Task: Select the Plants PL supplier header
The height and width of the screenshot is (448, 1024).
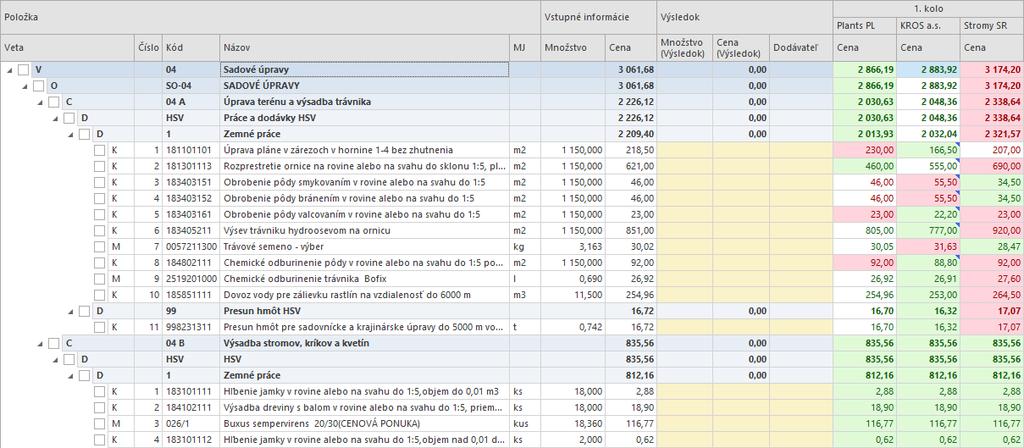Action: 865,26
